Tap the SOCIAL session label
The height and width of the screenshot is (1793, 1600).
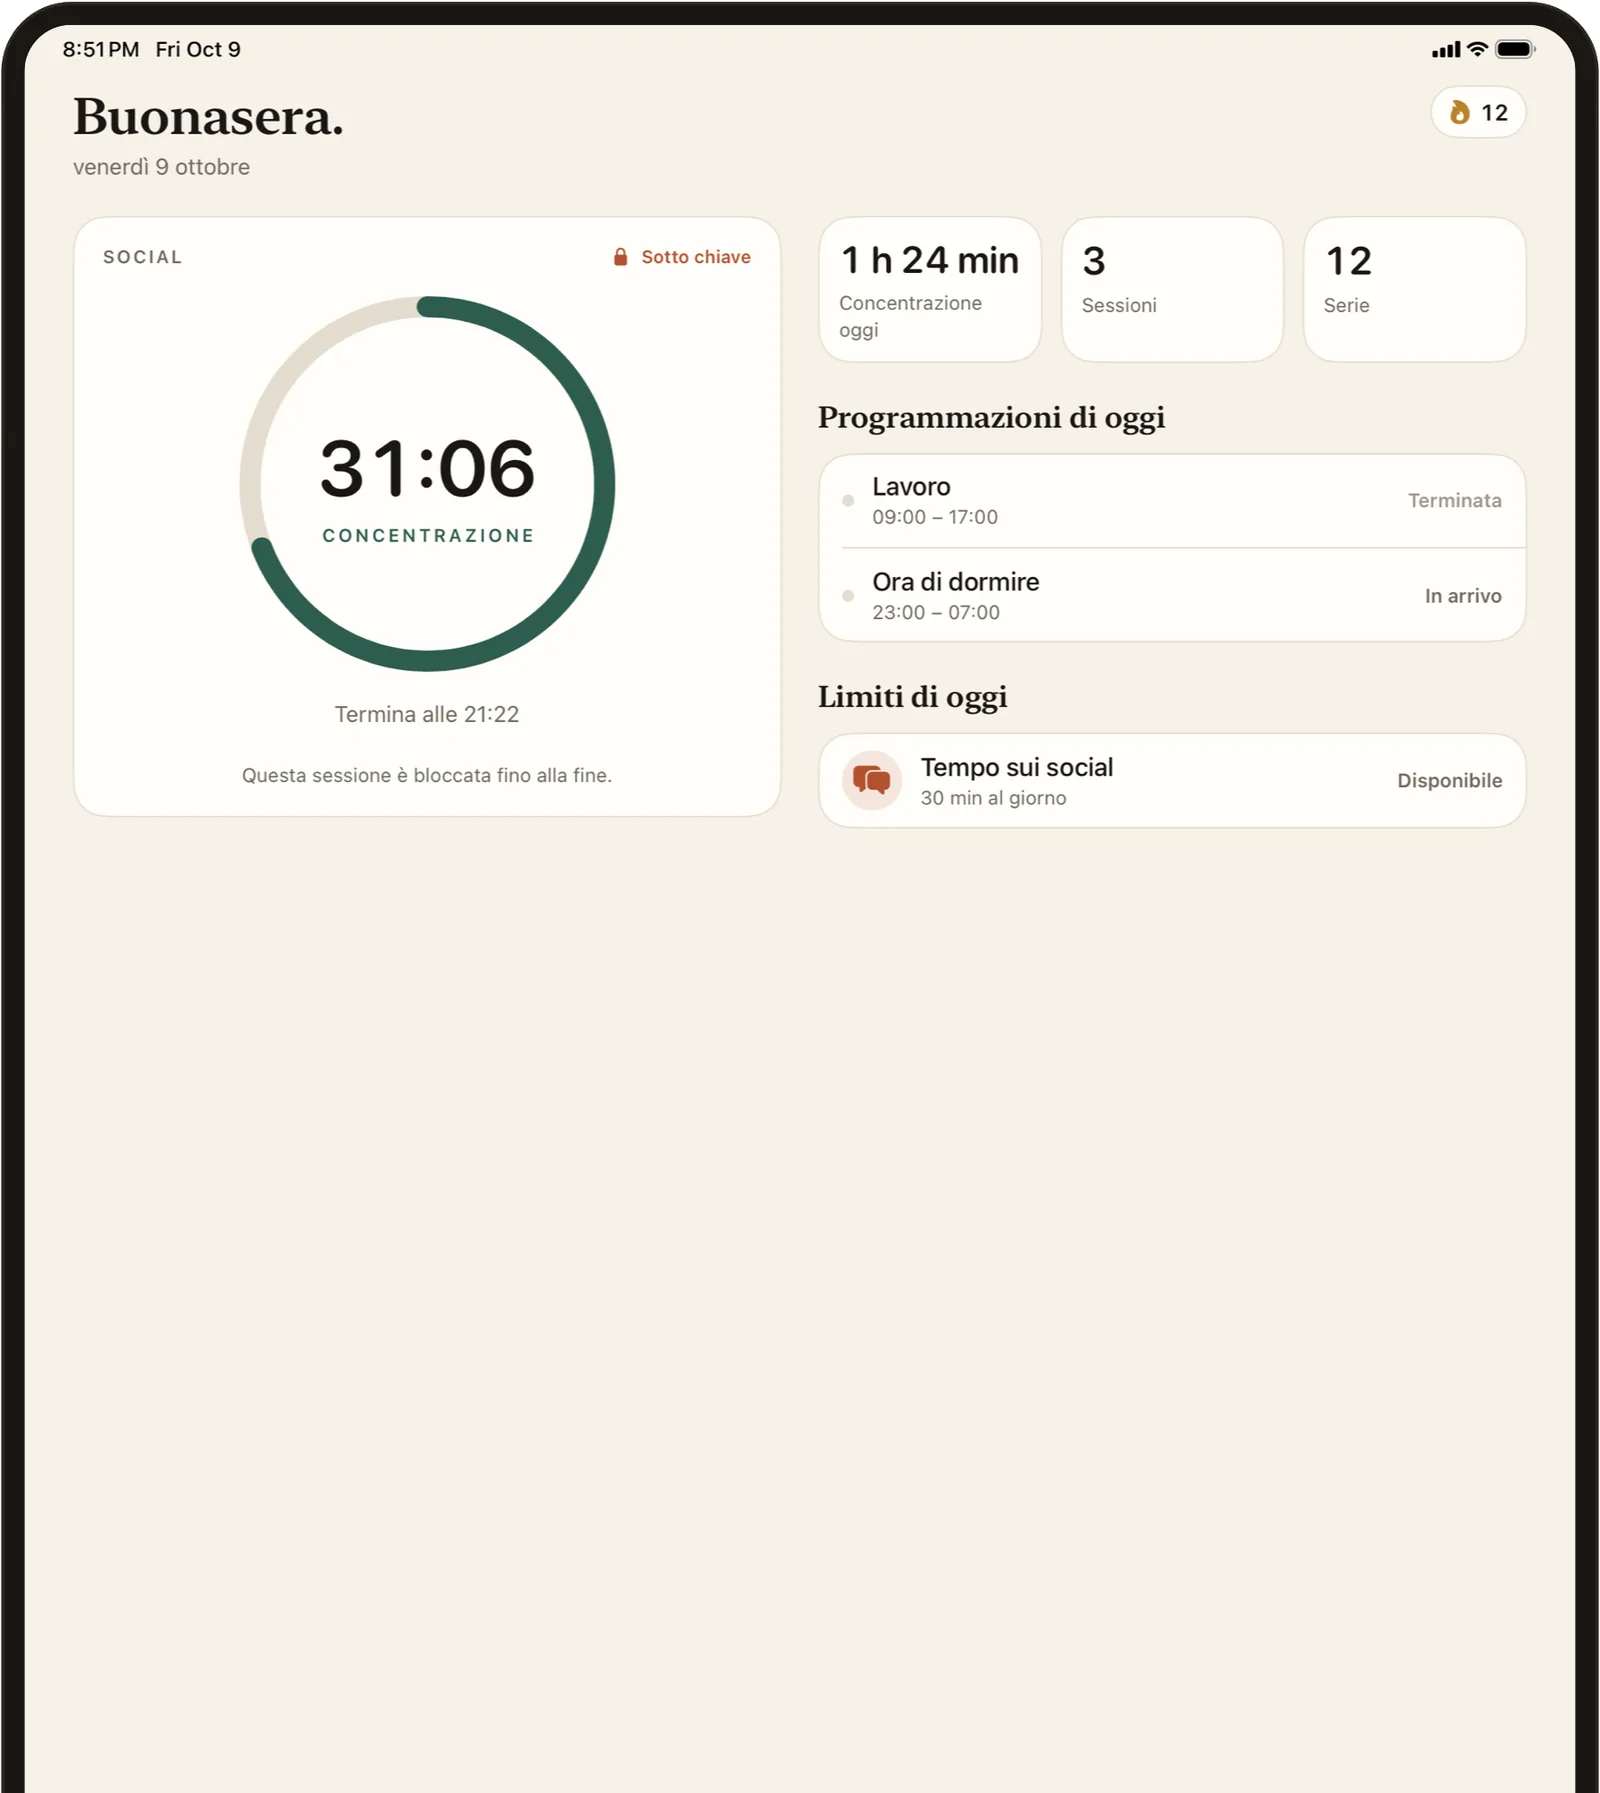(x=143, y=257)
